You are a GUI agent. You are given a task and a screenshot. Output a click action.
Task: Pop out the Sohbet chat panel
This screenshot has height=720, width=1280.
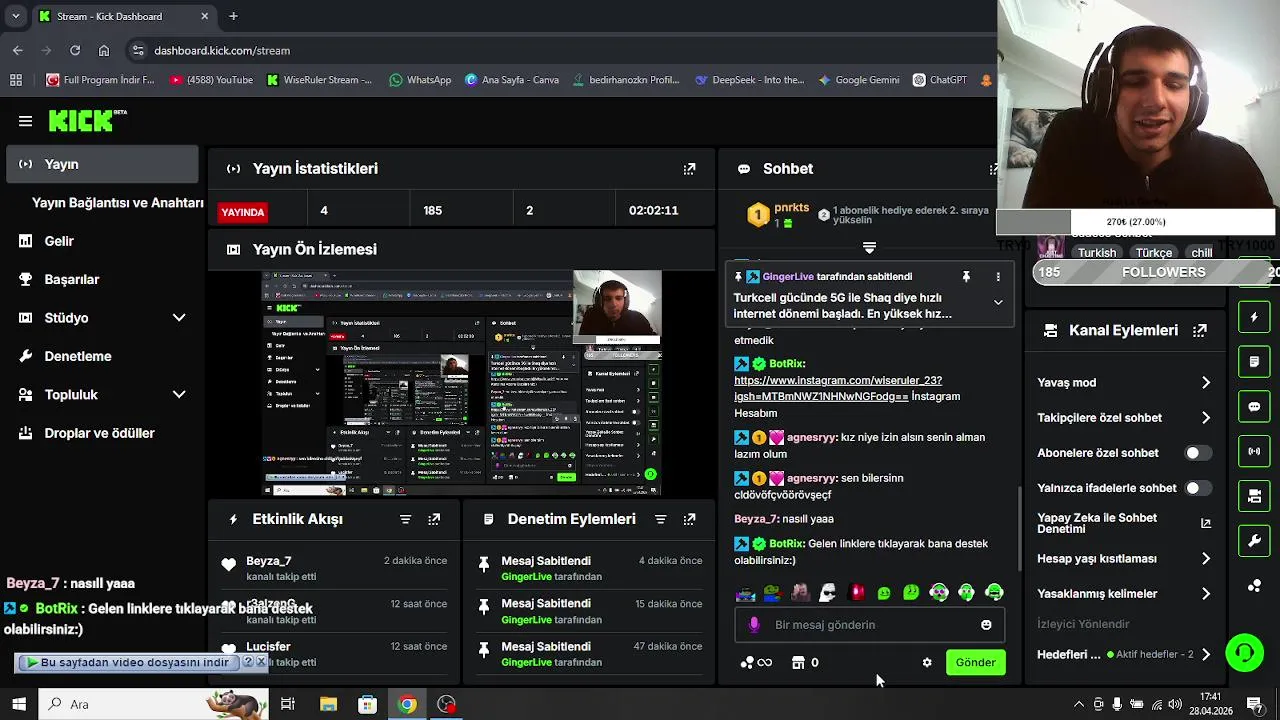[x=992, y=169]
